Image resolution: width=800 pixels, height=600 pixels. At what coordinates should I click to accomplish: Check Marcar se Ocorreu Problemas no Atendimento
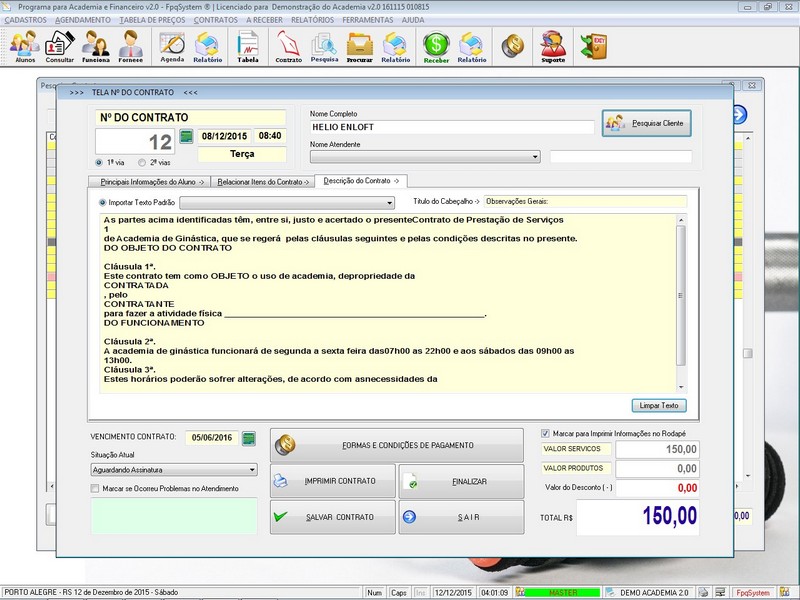coord(95,488)
